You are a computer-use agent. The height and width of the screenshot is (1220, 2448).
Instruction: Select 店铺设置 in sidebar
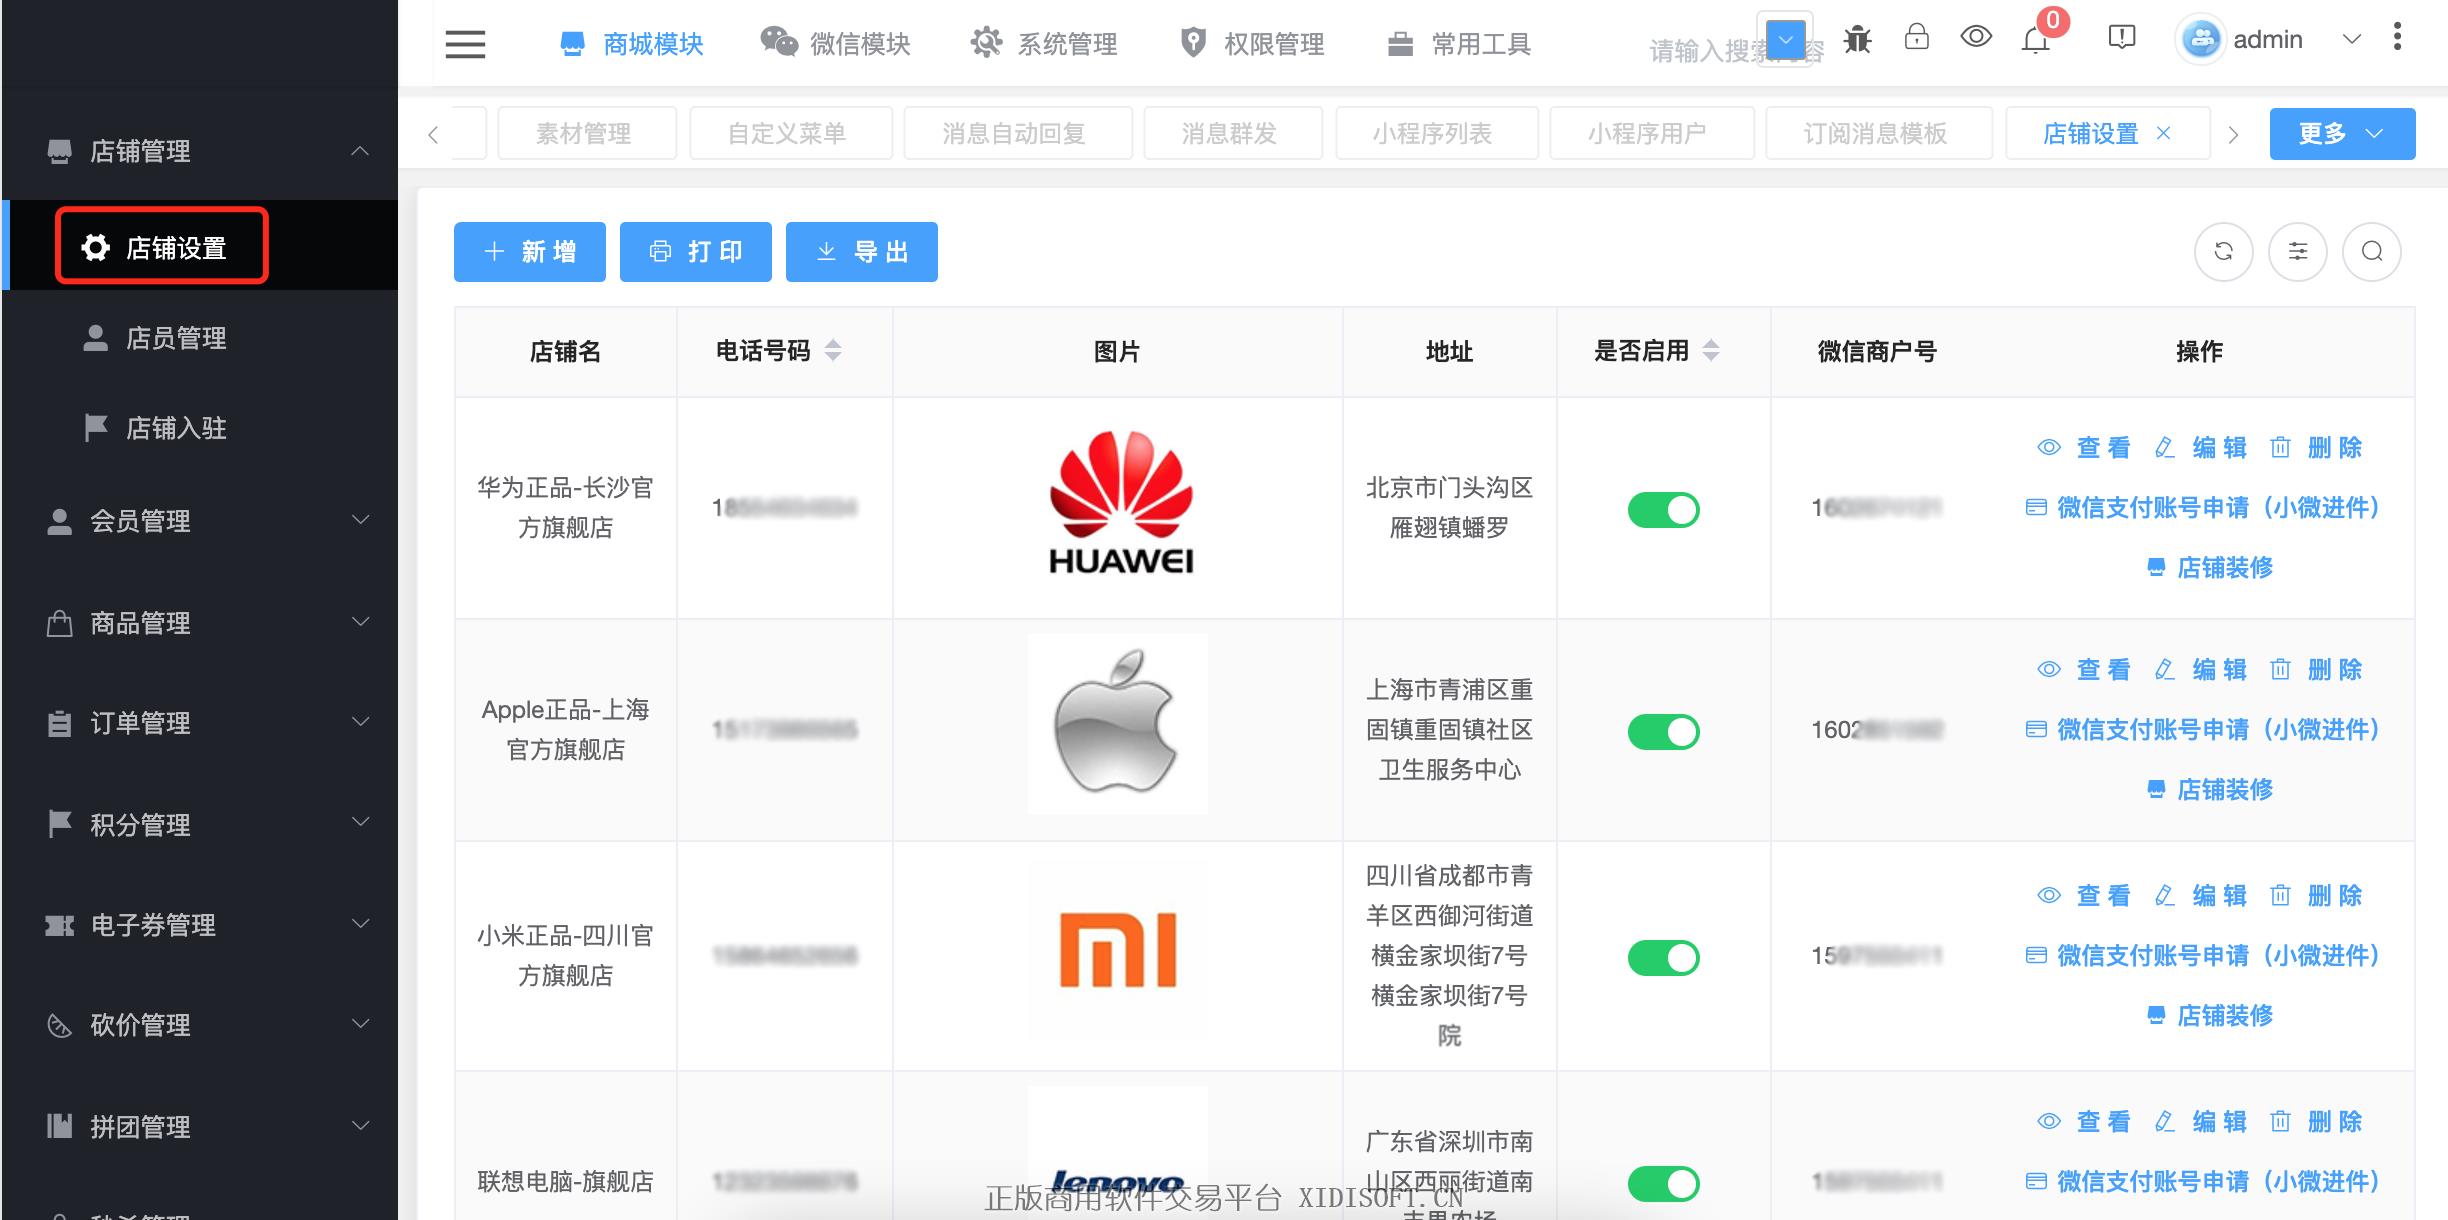click(x=200, y=246)
